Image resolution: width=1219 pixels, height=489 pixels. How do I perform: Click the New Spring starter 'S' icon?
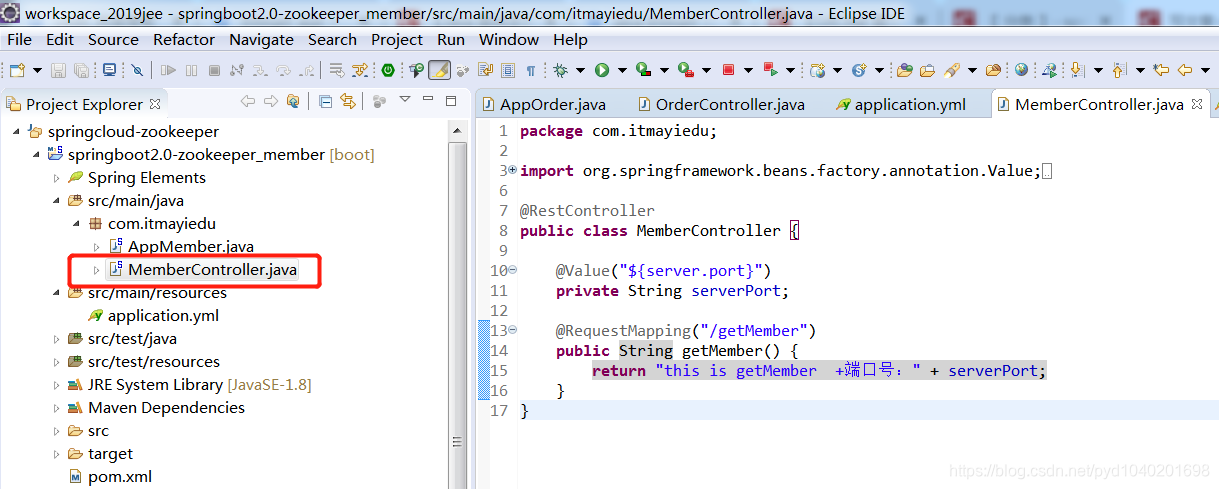coord(859,70)
